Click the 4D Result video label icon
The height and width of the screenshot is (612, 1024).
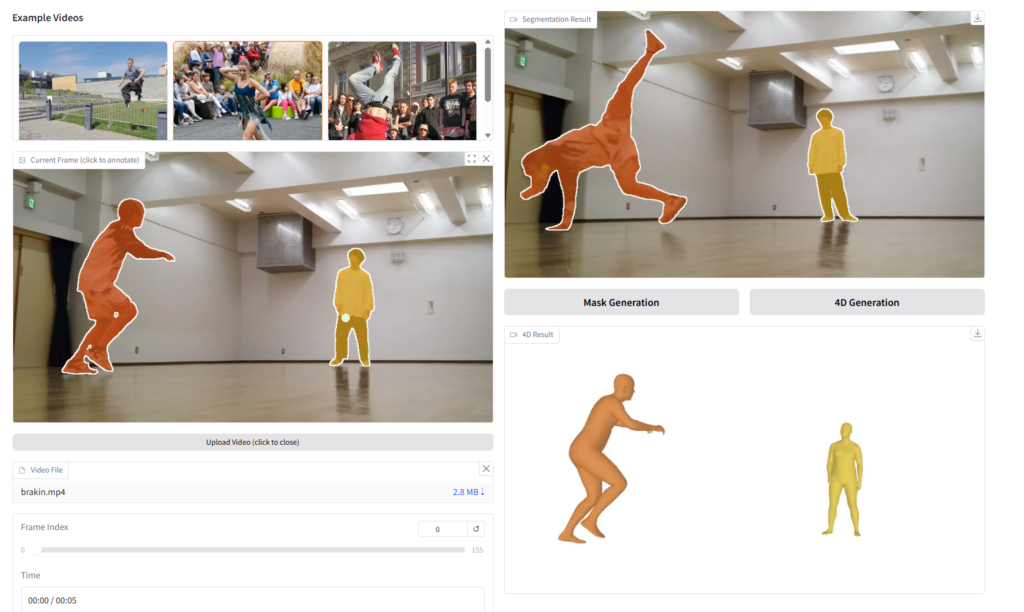coord(514,335)
